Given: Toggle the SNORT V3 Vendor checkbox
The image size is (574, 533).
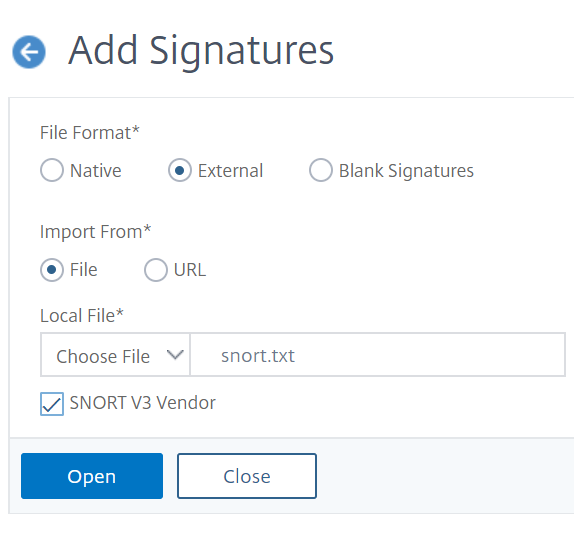Looking at the screenshot, I should point(52,404).
